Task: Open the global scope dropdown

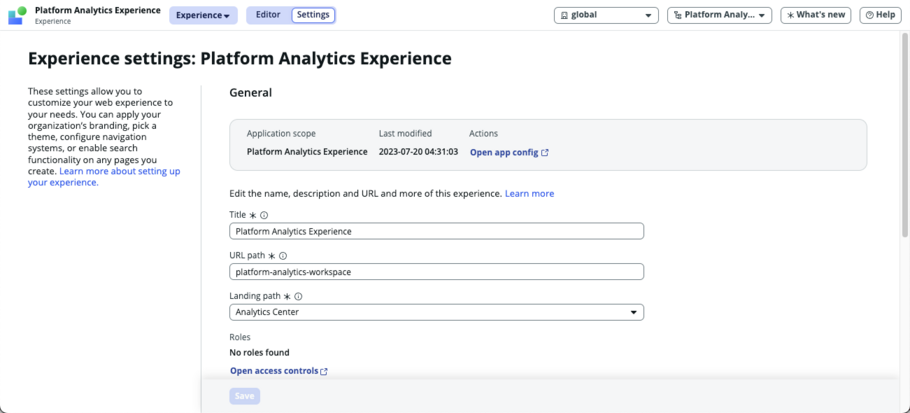Action: (606, 15)
